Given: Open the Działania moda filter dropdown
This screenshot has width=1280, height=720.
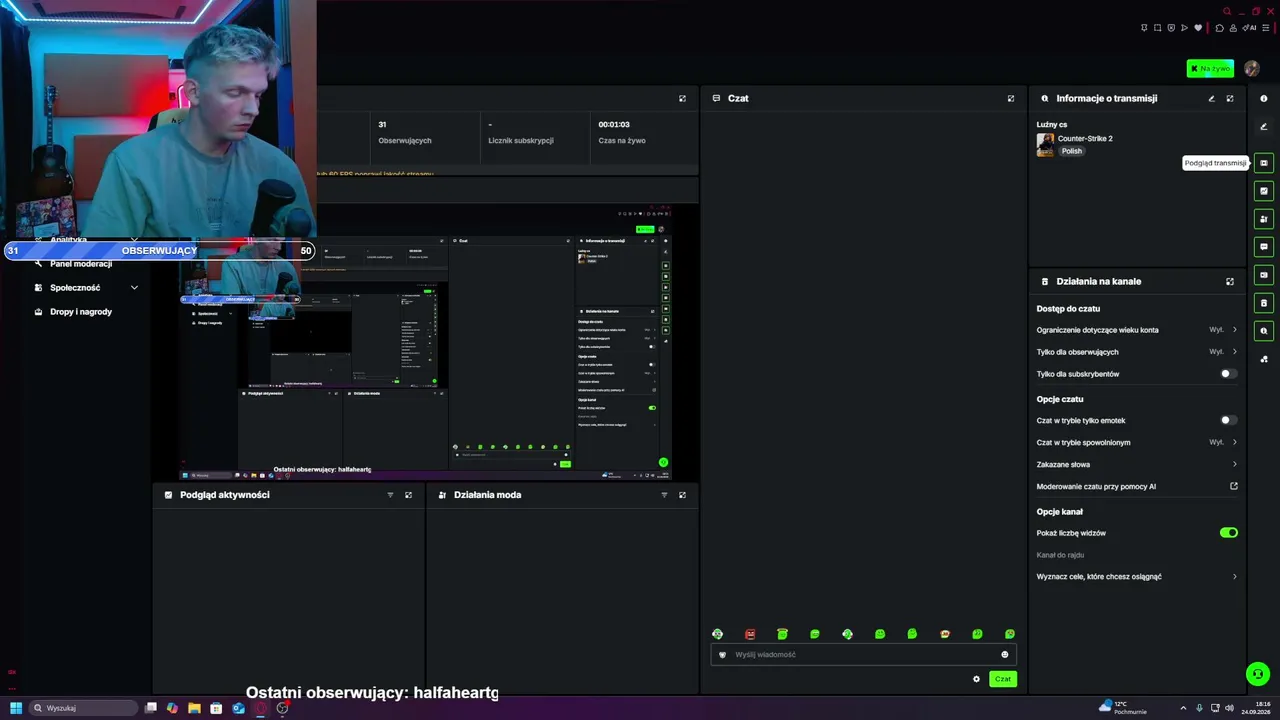Looking at the screenshot, I should click(664, 495).
